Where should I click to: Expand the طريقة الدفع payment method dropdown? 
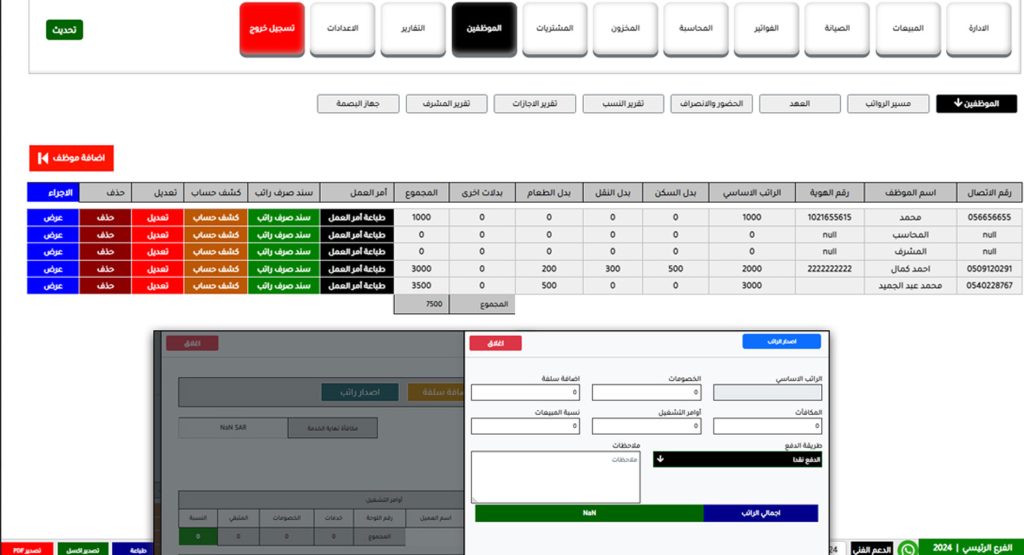click(735, 459)
